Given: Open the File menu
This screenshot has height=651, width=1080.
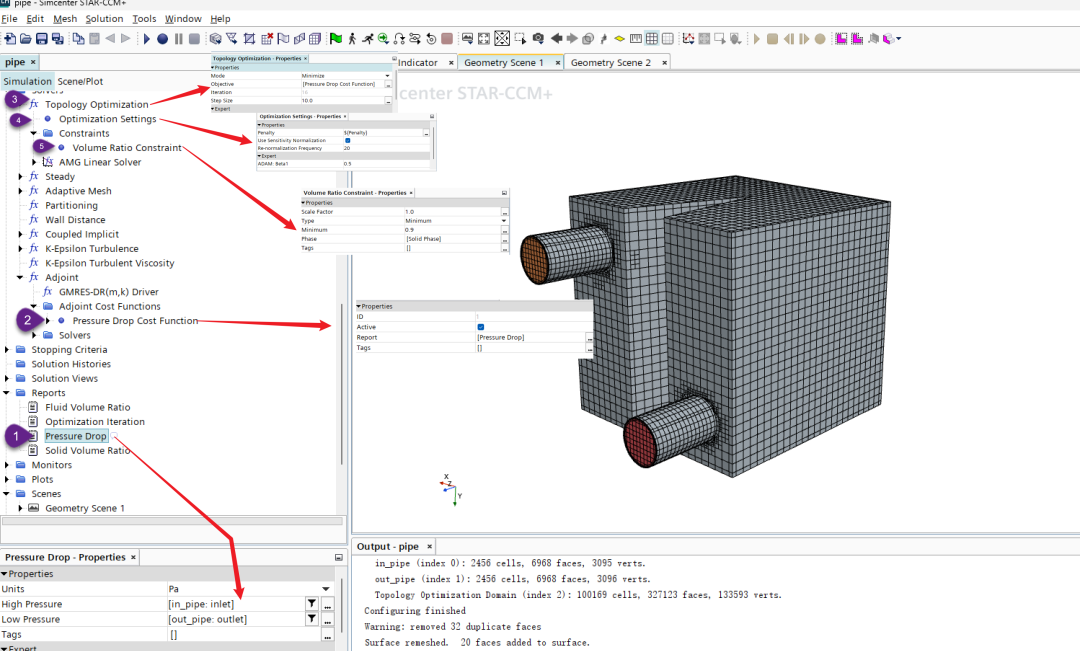Looking at the screenshot, I should [x=9, y=19].
